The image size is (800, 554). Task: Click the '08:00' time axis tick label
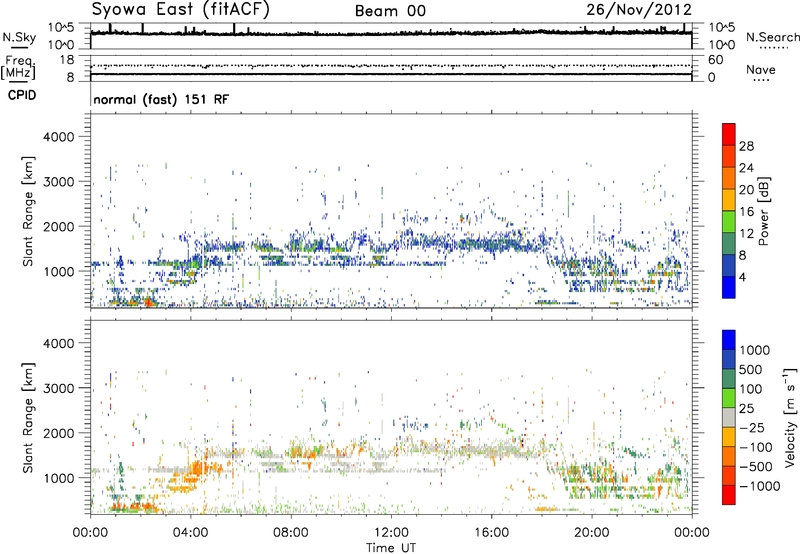click(x=291, y=533)
